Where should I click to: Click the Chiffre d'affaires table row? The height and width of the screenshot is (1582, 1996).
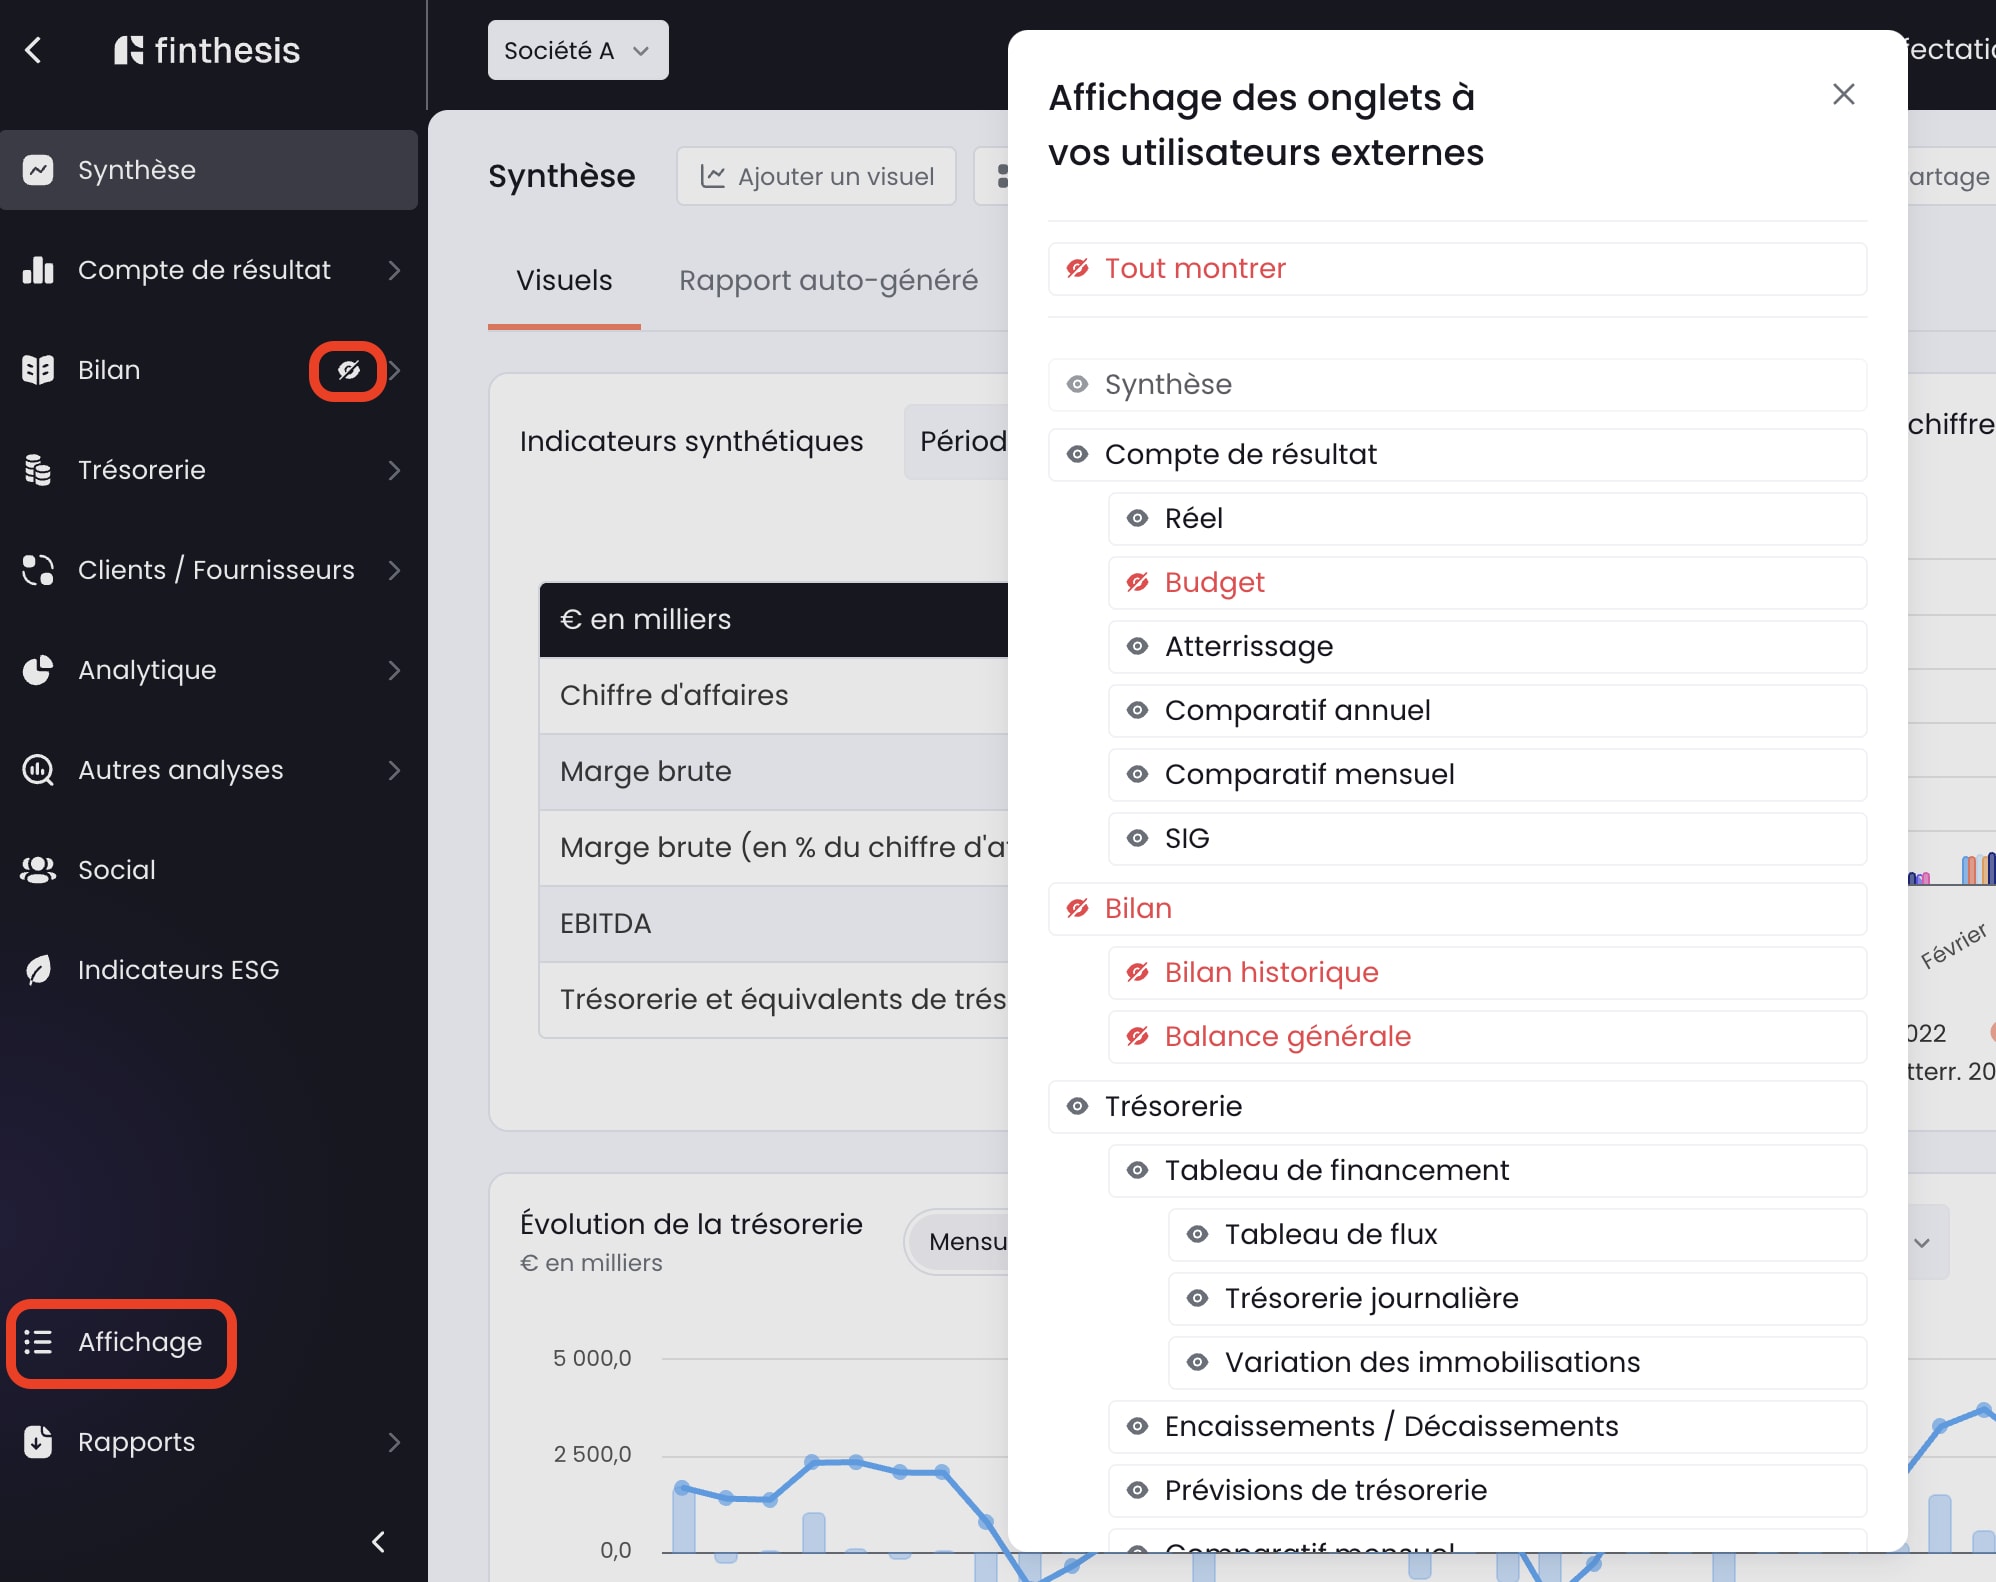point(774,696)
